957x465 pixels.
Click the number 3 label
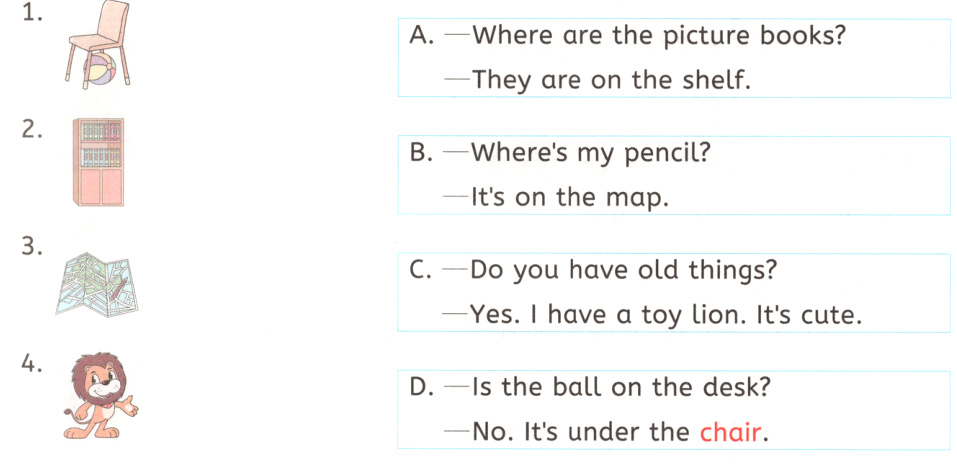[x=31, y=249]
